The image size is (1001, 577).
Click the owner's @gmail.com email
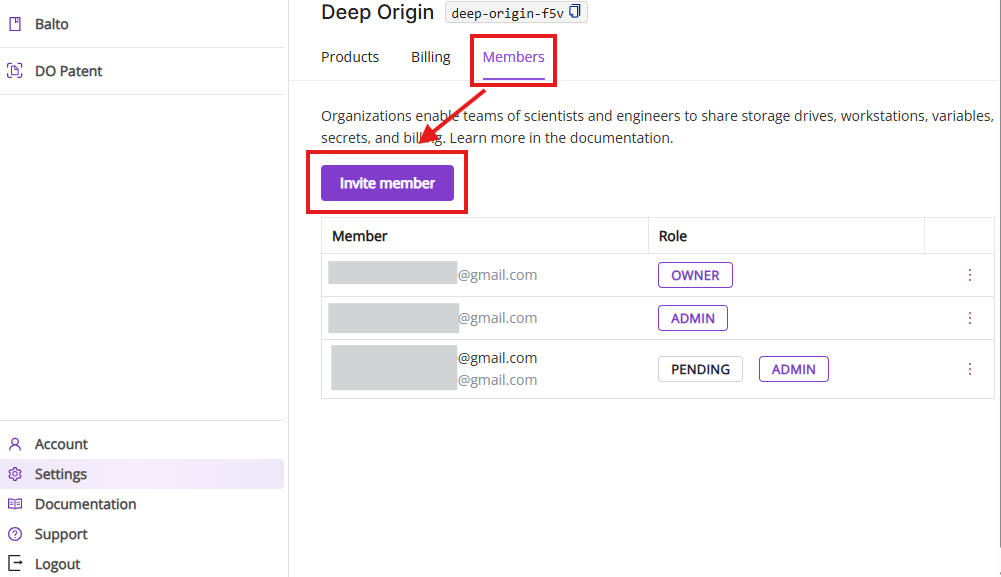tap(497, 275)
